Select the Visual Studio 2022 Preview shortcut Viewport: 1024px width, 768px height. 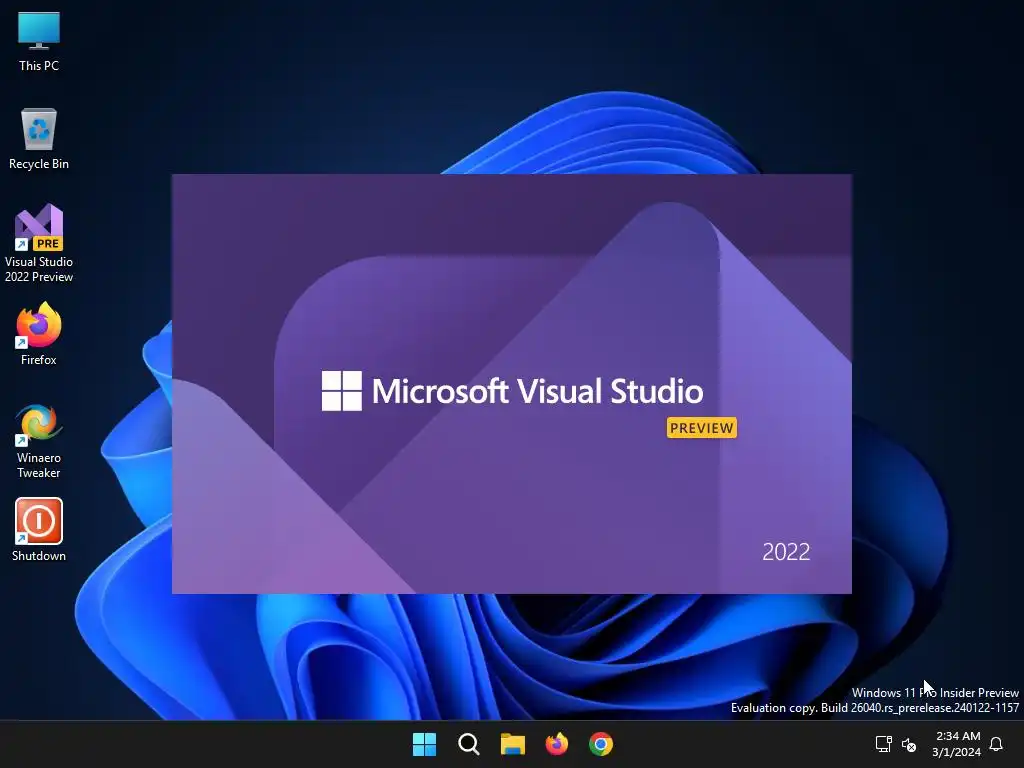[x=39, y=243]
